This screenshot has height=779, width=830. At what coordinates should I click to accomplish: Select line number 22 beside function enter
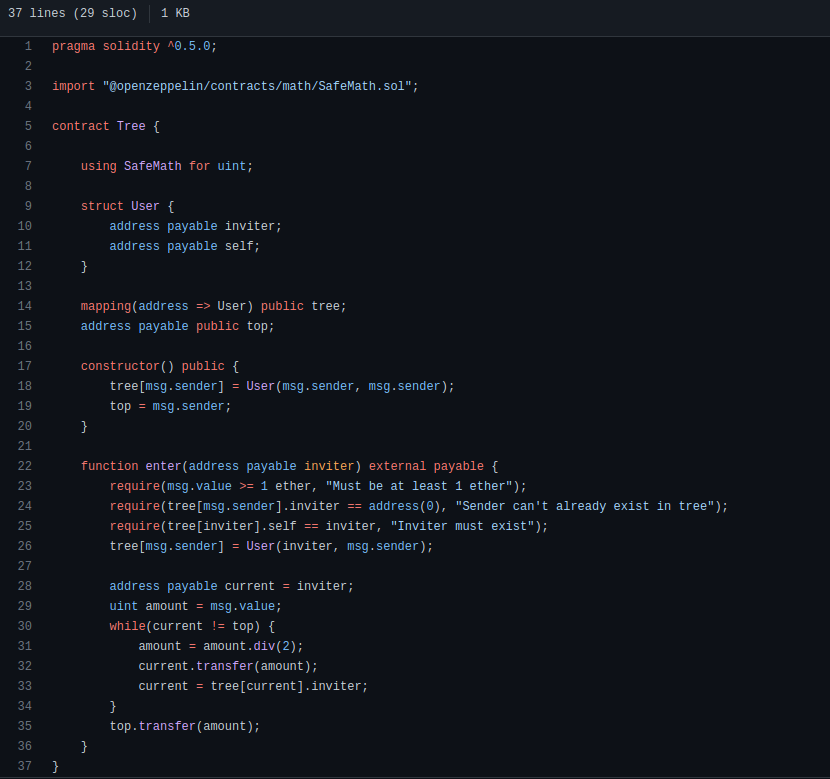tap(25, 466)
